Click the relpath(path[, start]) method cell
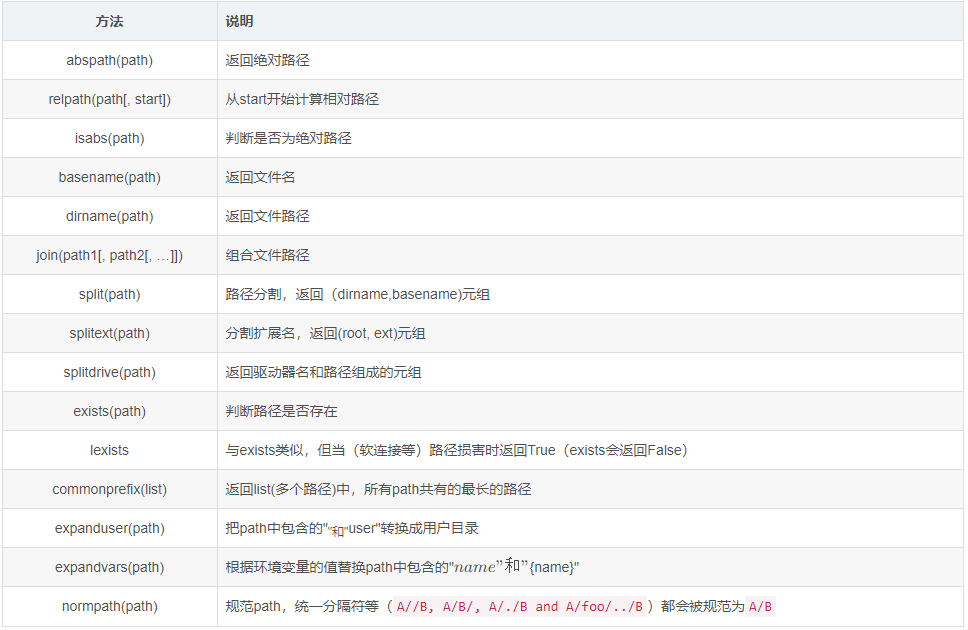Screen dimensions: 968x630 point(109,99)
